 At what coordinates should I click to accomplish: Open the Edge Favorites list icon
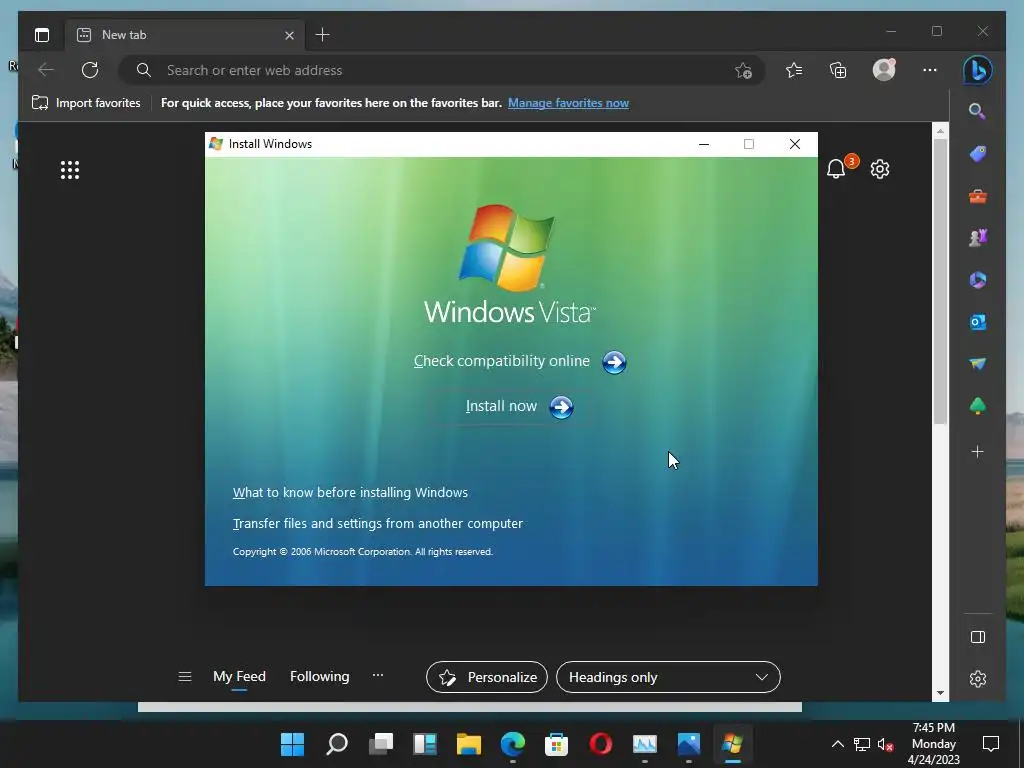(x=794, y=70)
